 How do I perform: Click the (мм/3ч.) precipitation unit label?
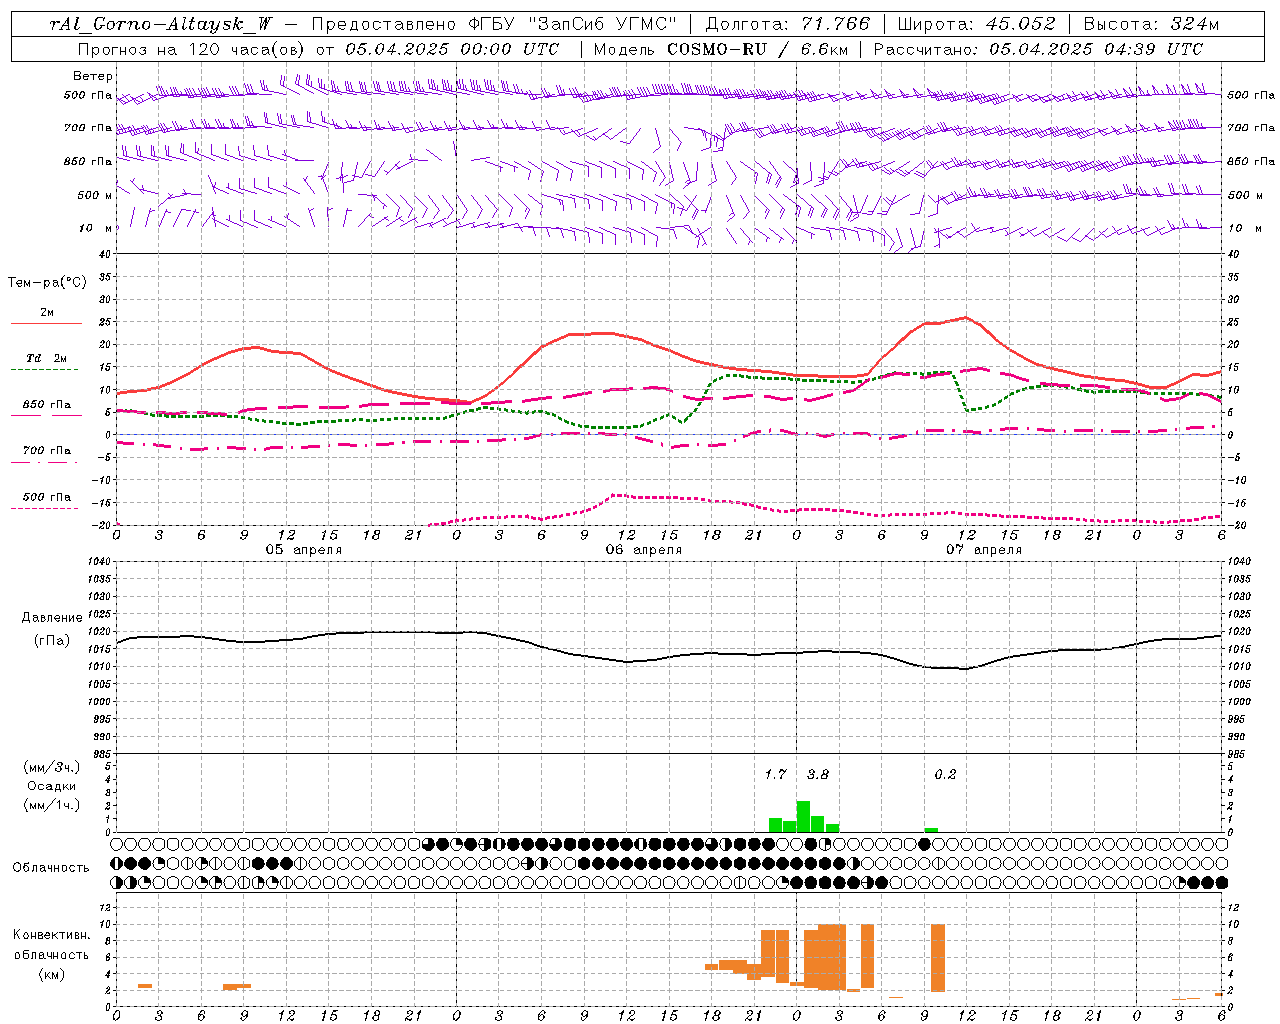[x=52, y=767]
